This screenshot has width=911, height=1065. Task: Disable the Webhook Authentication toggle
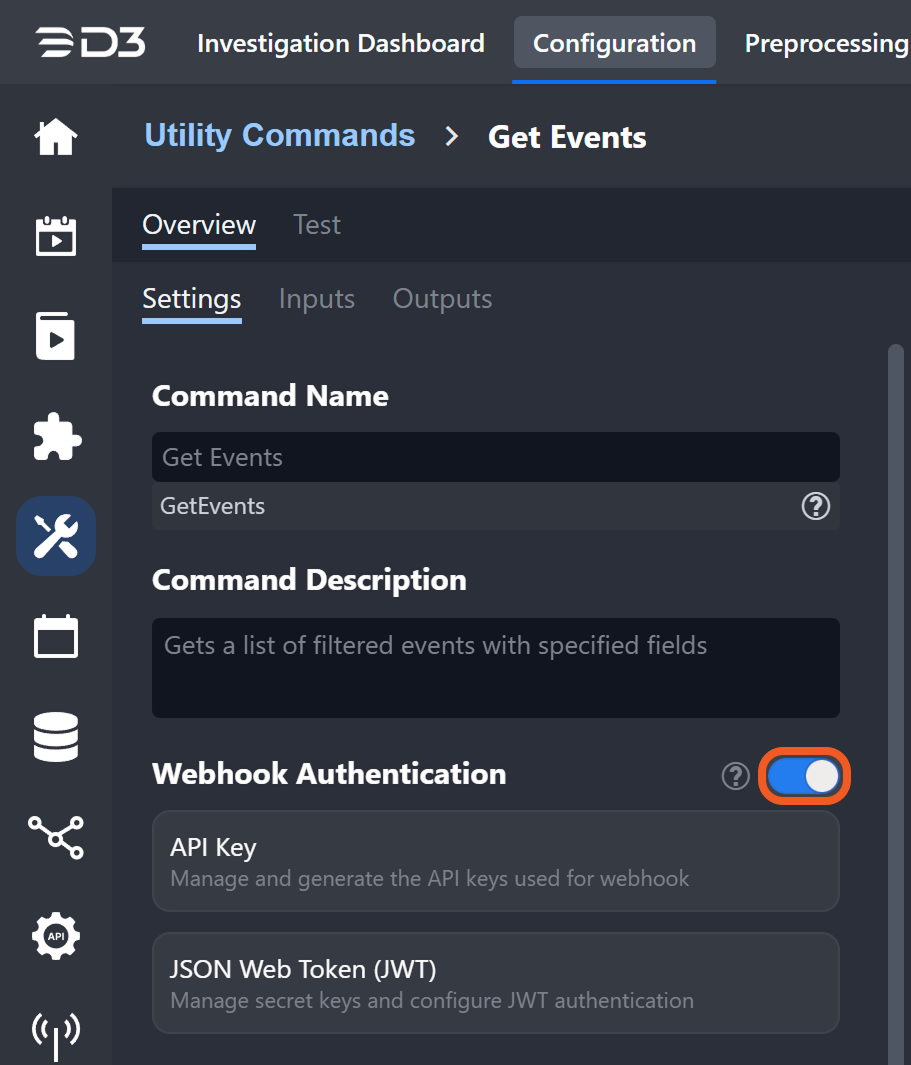click(805, 776)
